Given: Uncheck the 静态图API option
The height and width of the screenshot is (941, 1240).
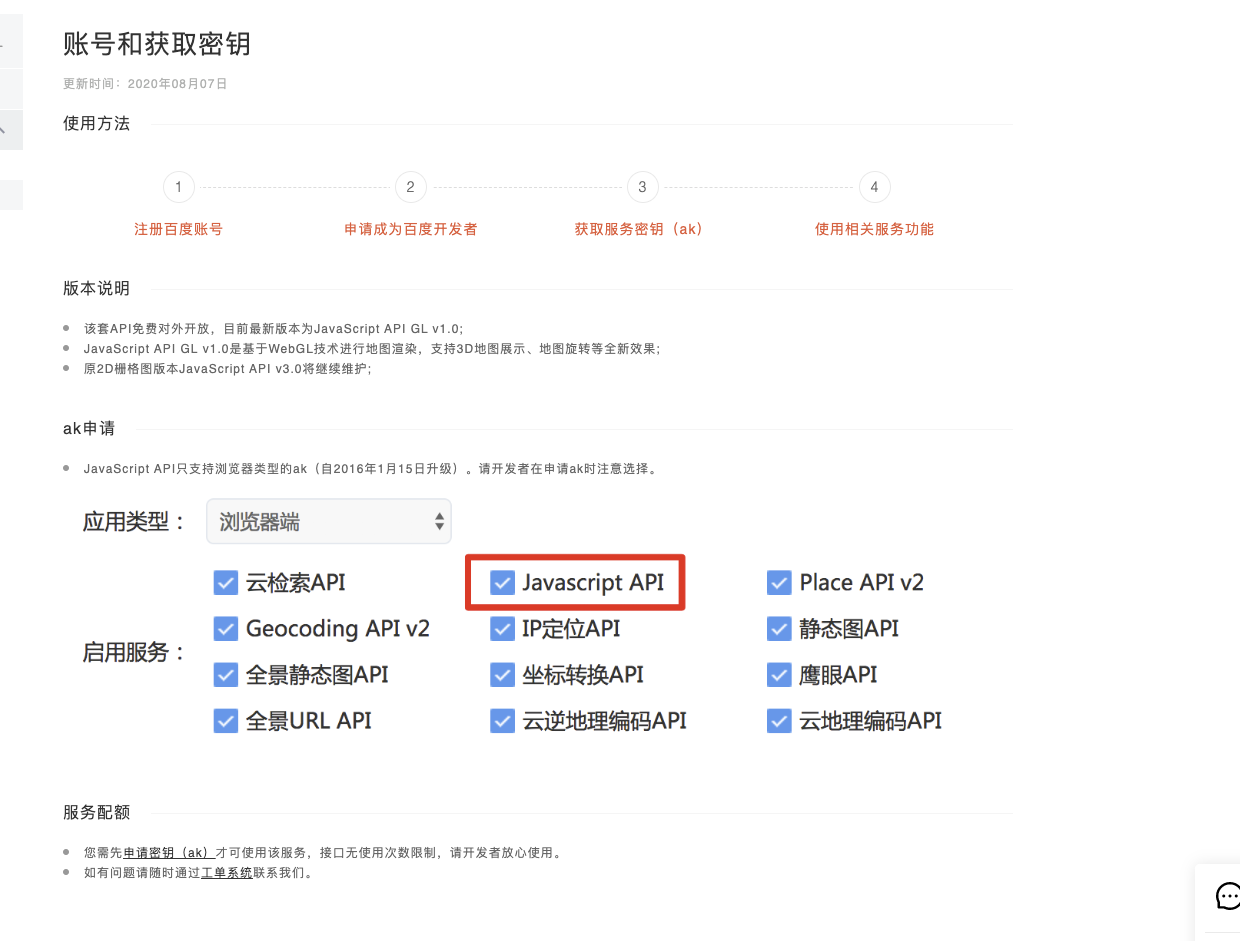Looking at the screenshot, I should [779, 628].
